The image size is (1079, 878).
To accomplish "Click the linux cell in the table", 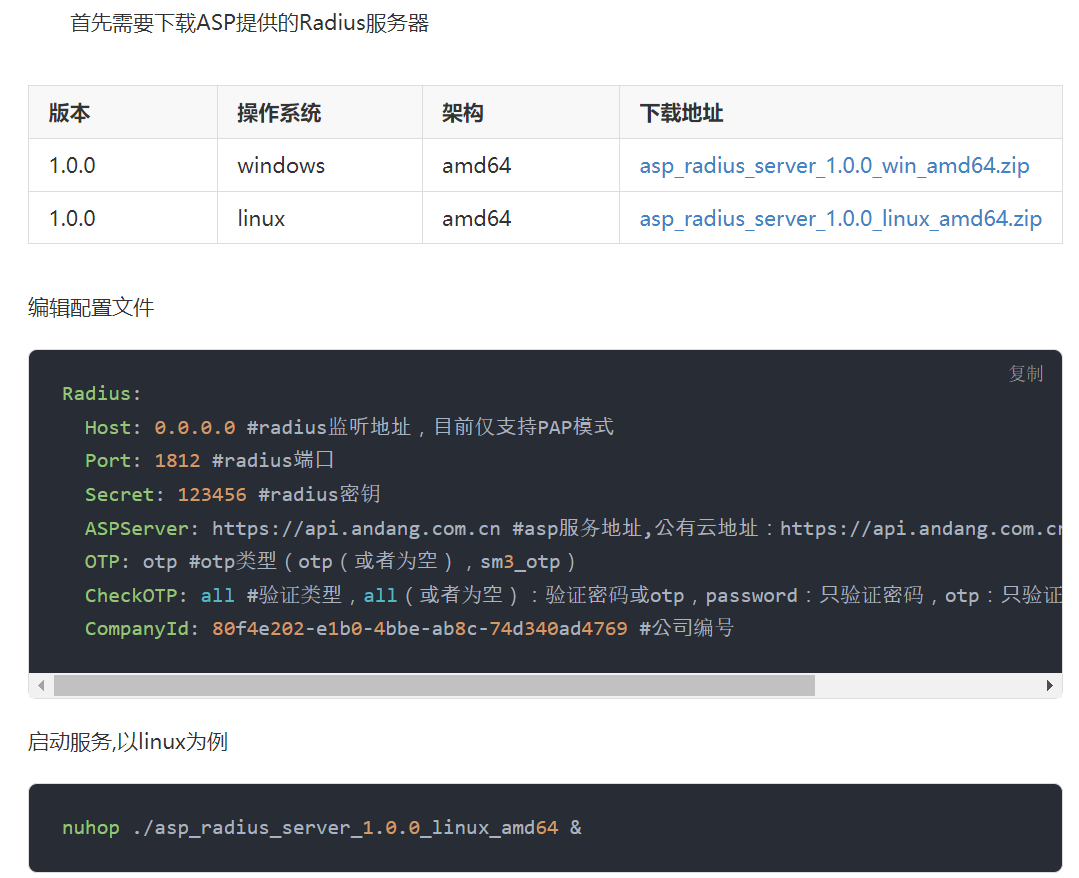I will 261,219.
